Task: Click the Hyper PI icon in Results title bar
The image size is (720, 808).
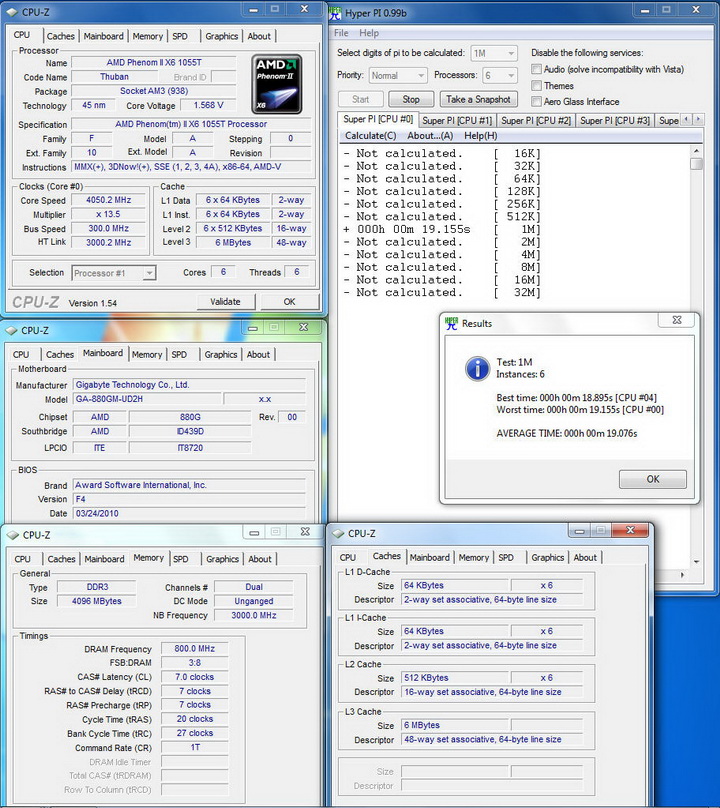Action: click(451, 323)
